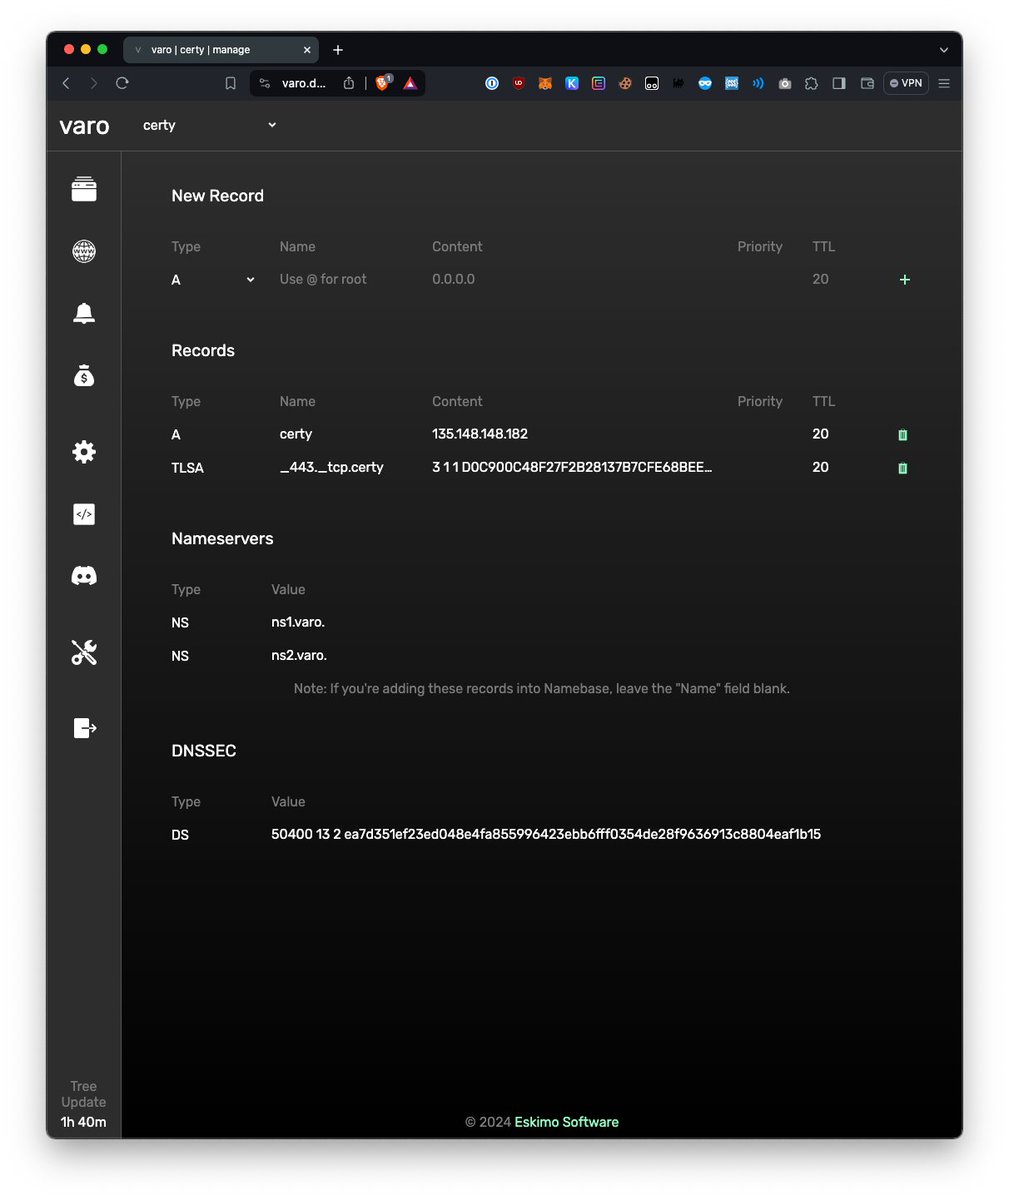
Task: Go back in browser history
Action: (66, 83)
